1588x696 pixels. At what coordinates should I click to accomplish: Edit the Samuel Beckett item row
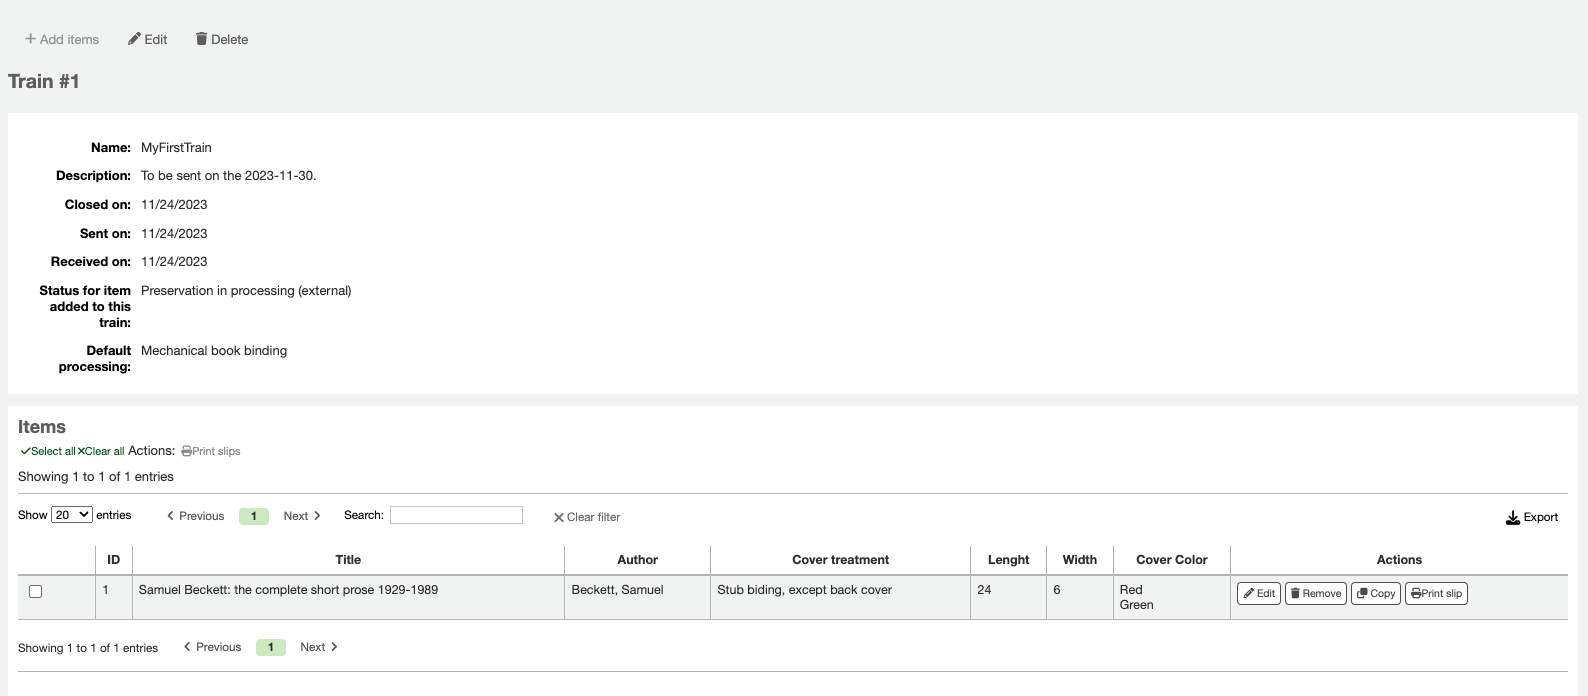pyautogui.click(x=1258, y=593)
